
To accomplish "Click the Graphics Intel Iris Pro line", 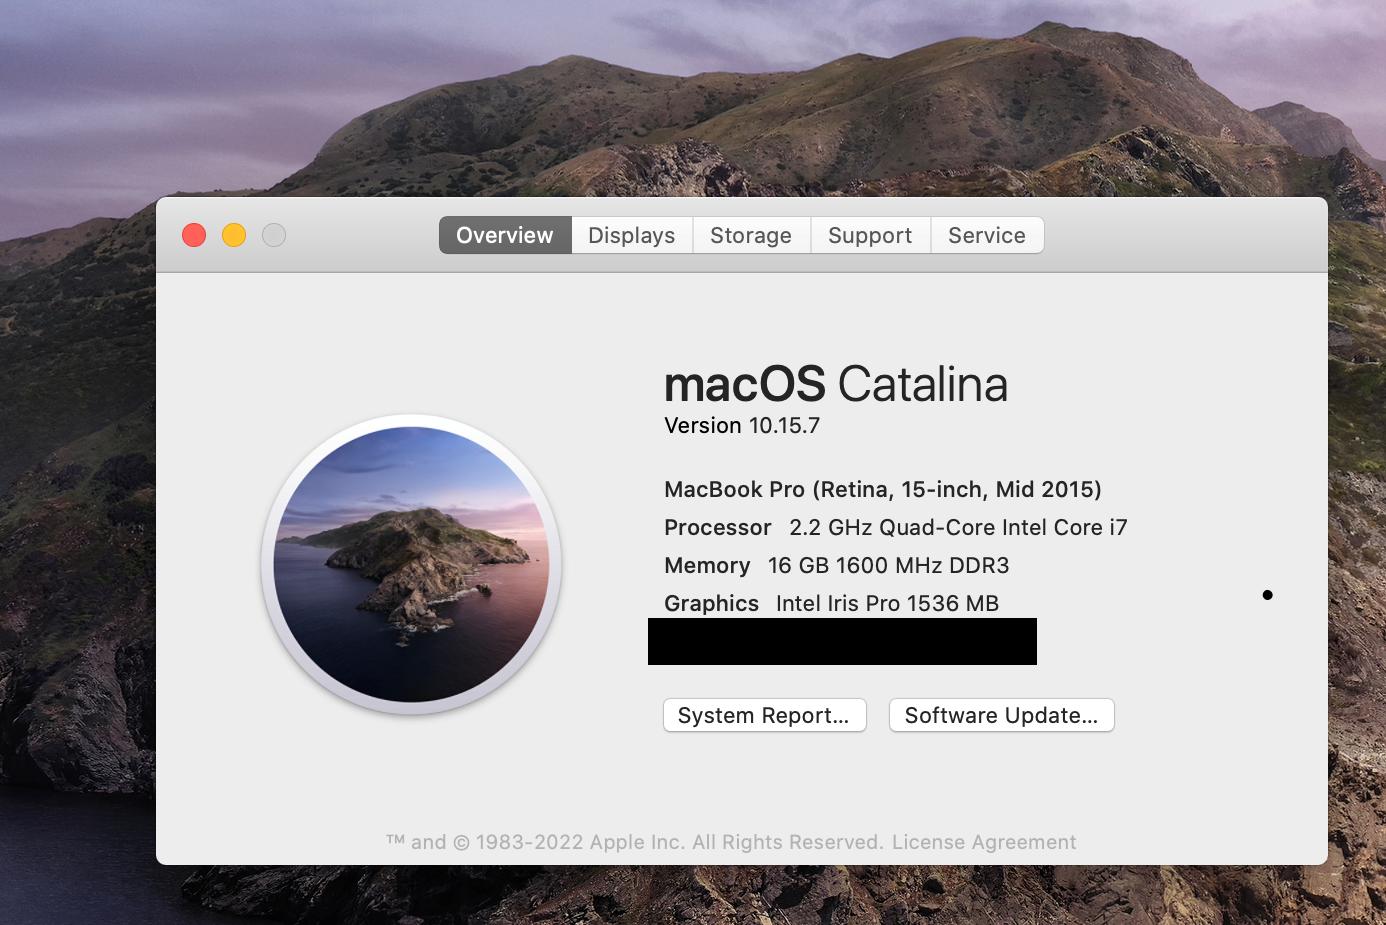I will [x=831, y=603].
